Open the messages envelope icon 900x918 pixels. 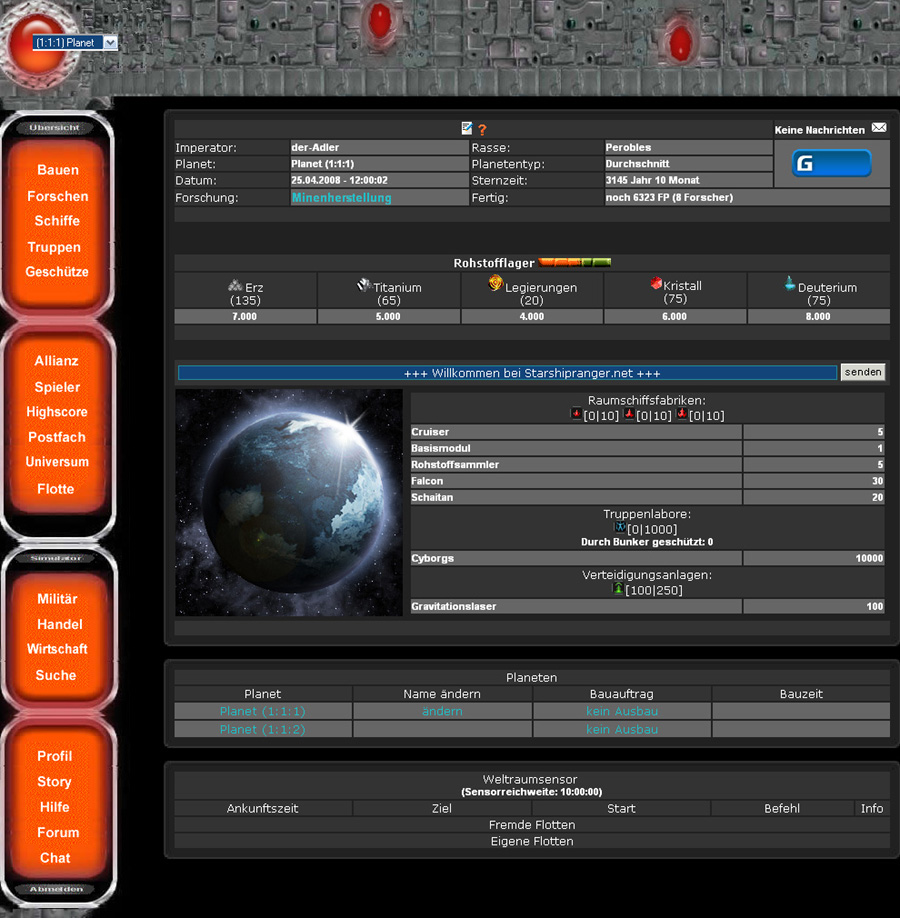(879, 129)
